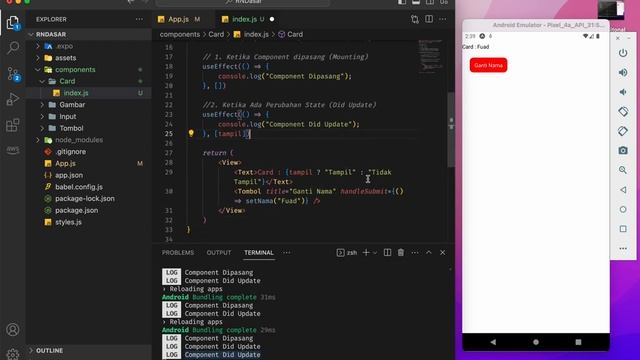The image size is (640, 360).
Task: Open editor more actions ellipsis
Action: [442, 19]
